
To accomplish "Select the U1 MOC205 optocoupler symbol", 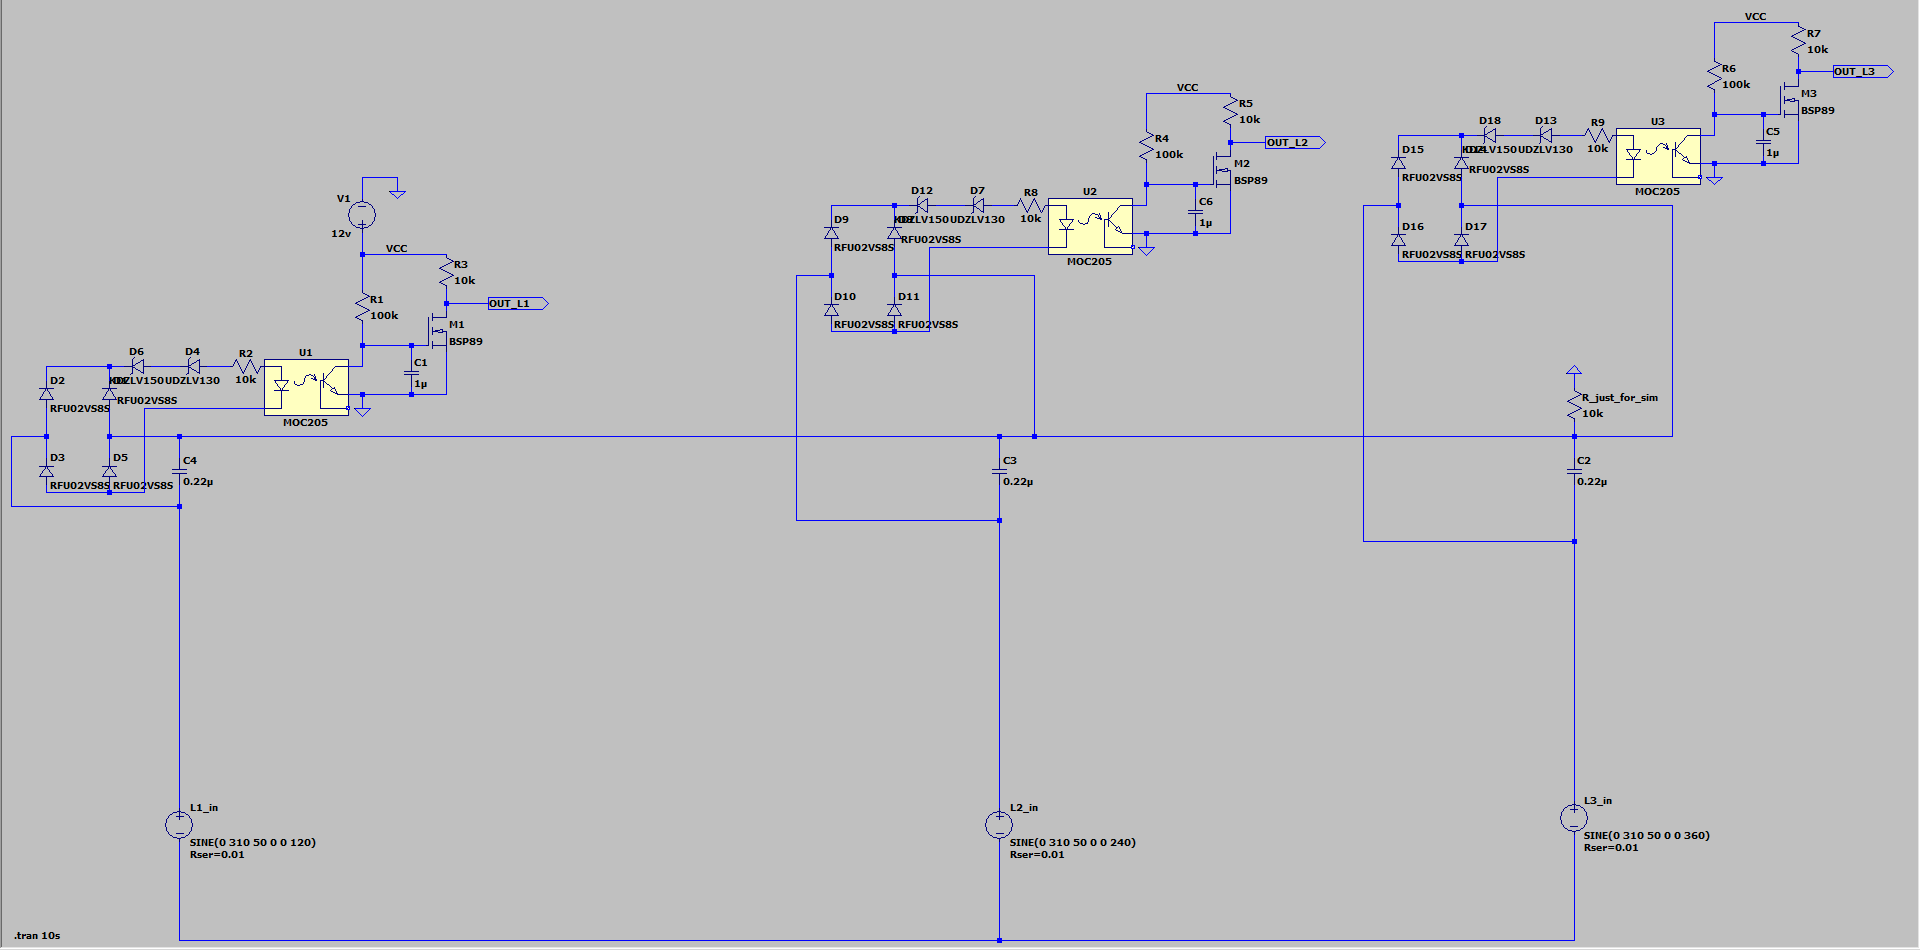I will click(305, 385).
